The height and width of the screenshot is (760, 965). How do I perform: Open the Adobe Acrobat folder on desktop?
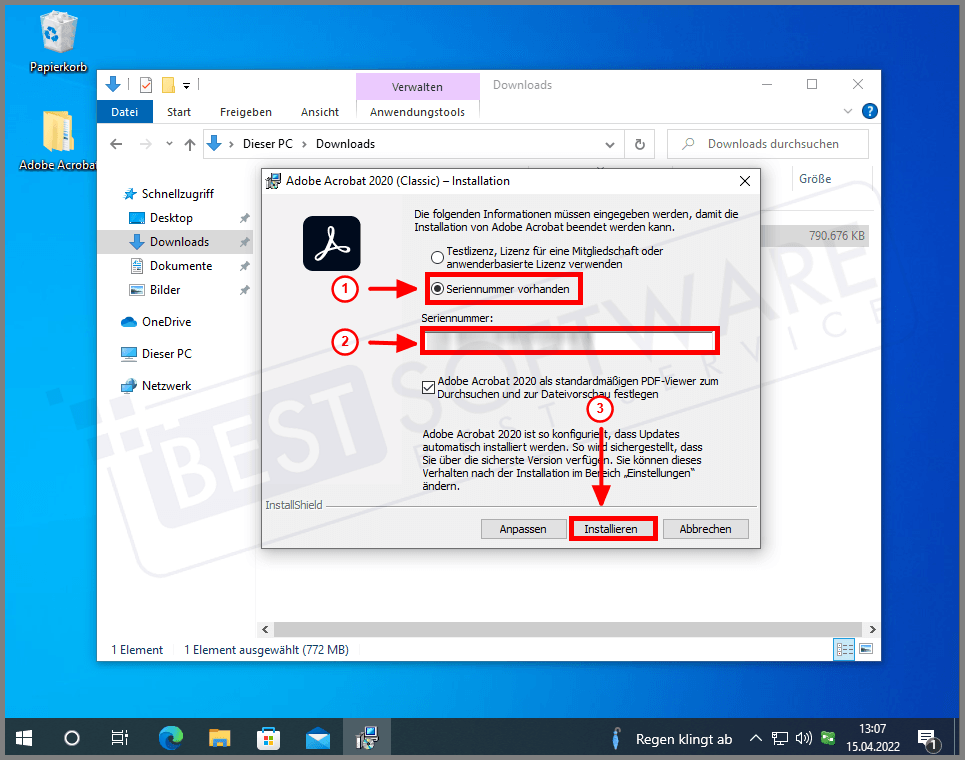(57, 133)
